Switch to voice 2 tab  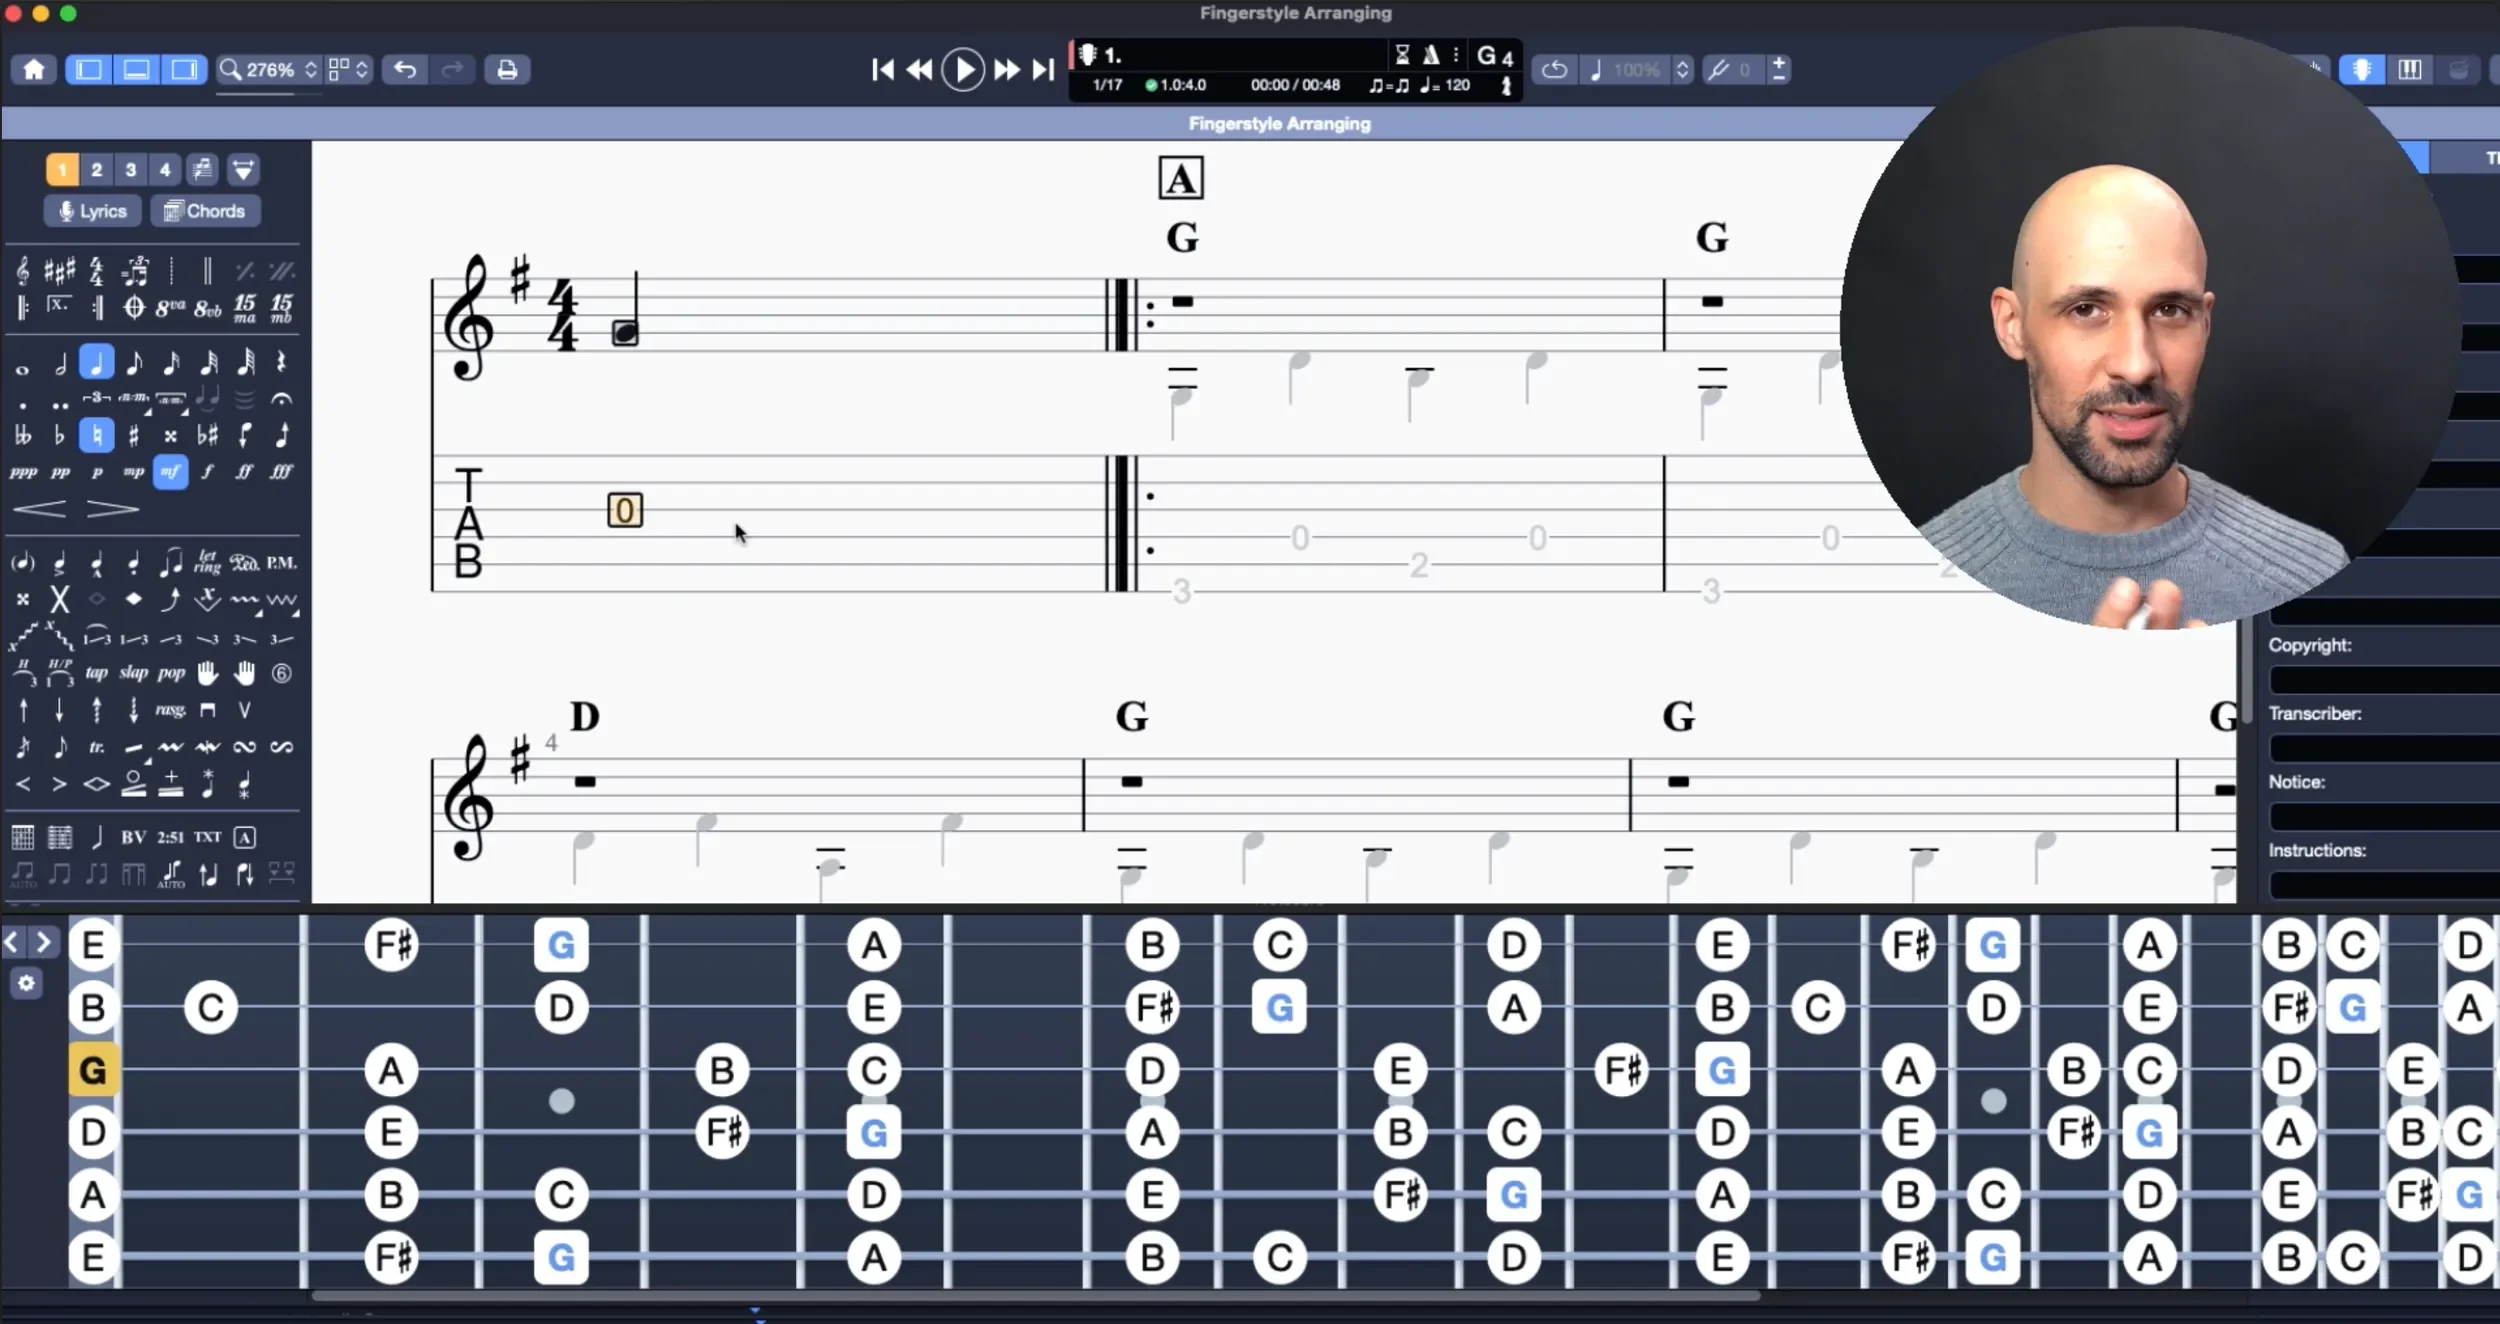[97, 169]
